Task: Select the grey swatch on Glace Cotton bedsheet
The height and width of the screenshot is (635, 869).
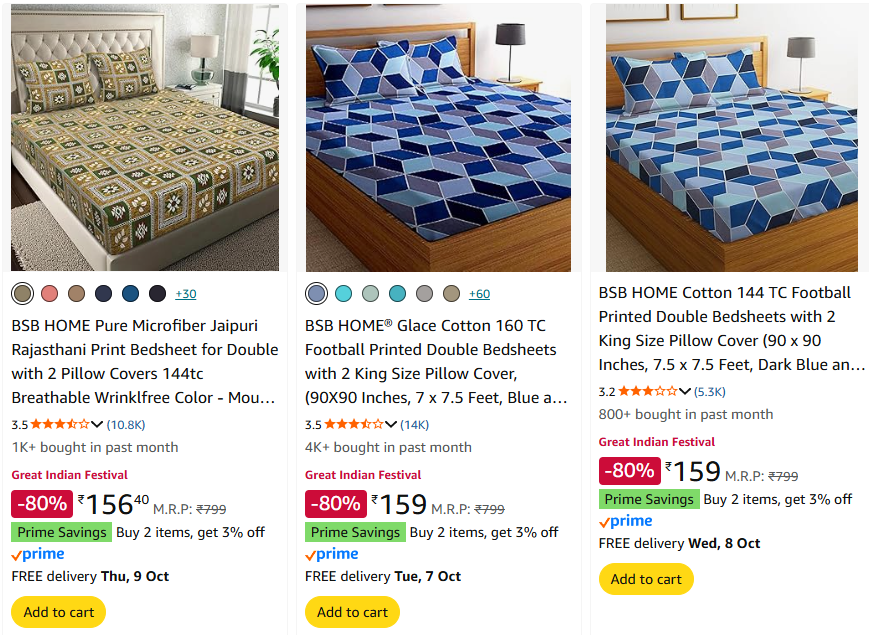Action: pos(424,293)
